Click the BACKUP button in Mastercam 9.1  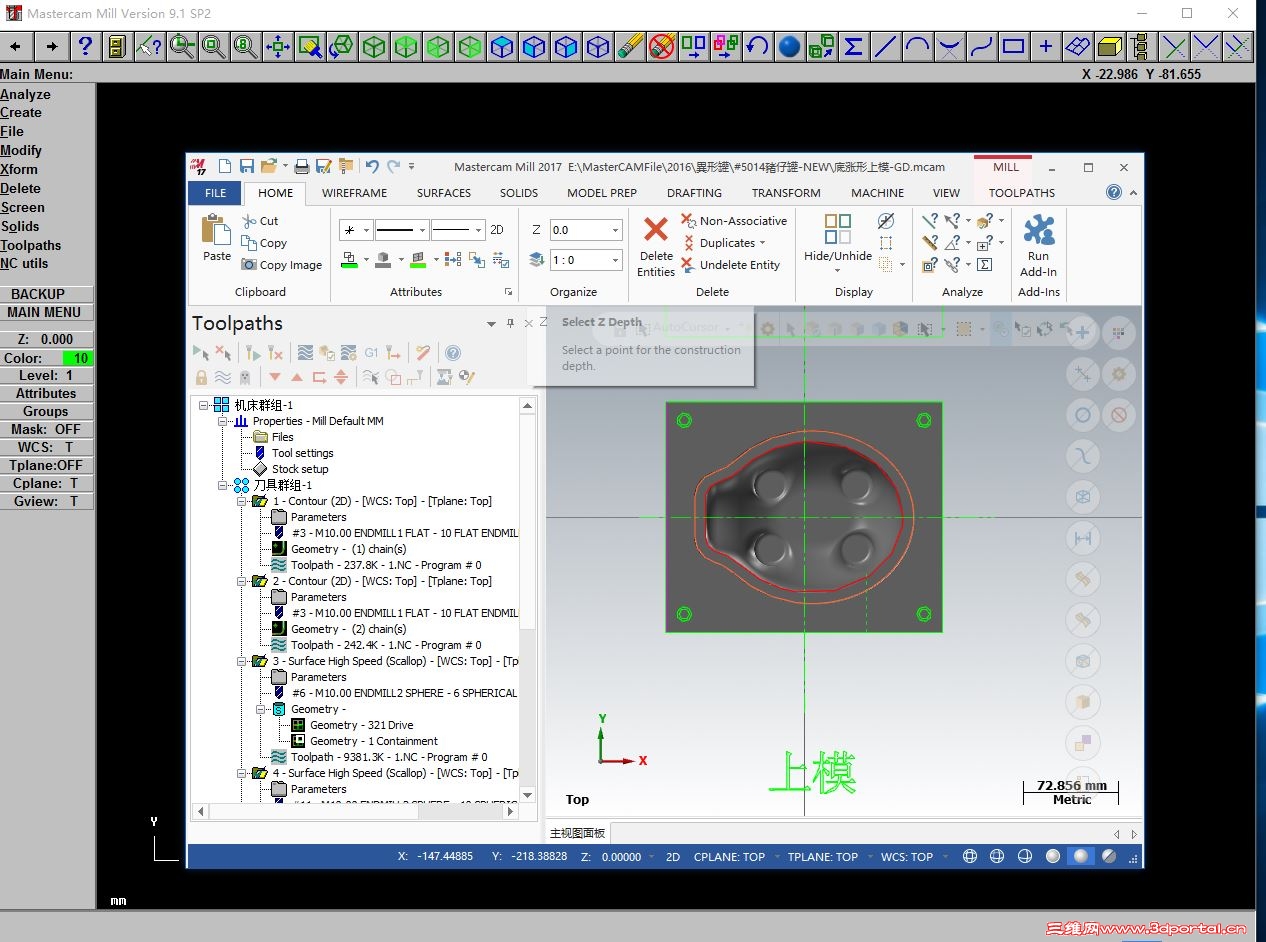pos(46,294)
